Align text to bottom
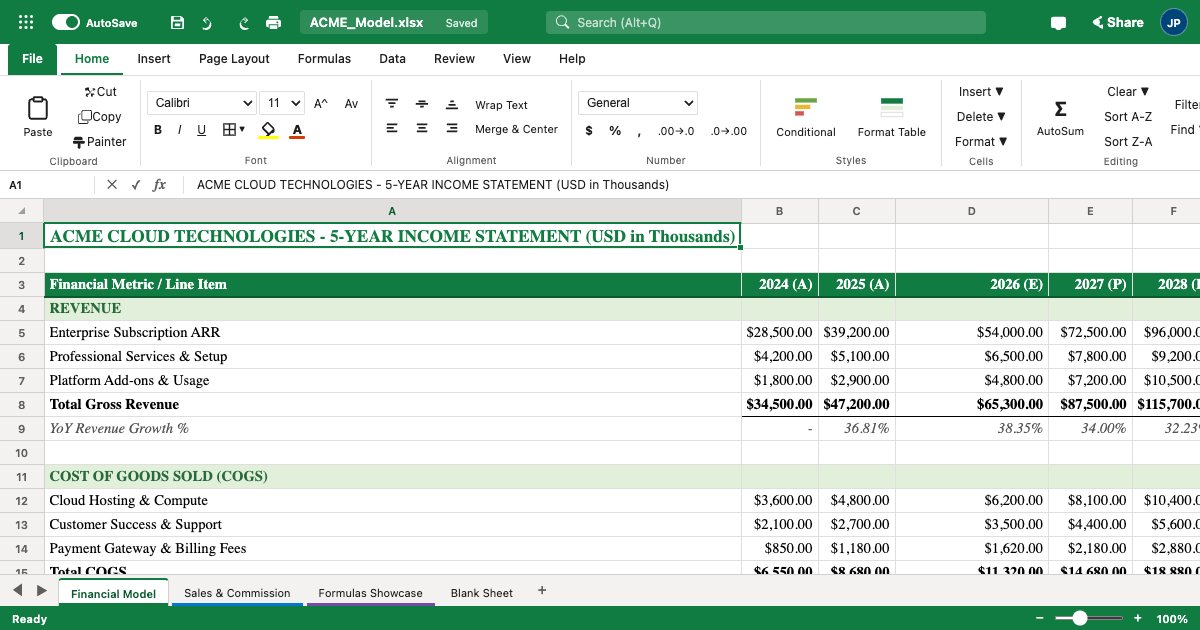This screenshot has height=630, width=1200. pos(452,104)
